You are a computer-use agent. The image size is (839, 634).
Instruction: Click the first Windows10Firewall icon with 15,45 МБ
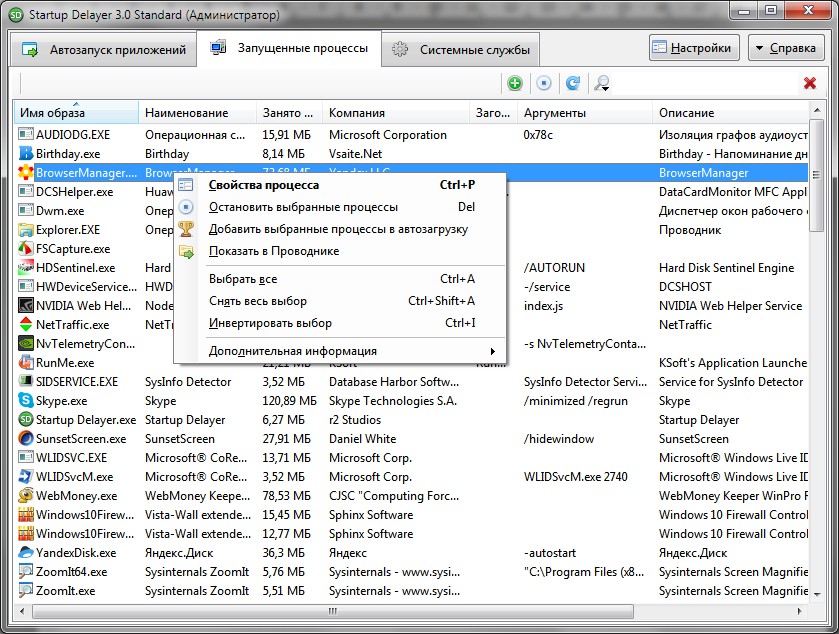pyautogui.click(x=26, y=515)
